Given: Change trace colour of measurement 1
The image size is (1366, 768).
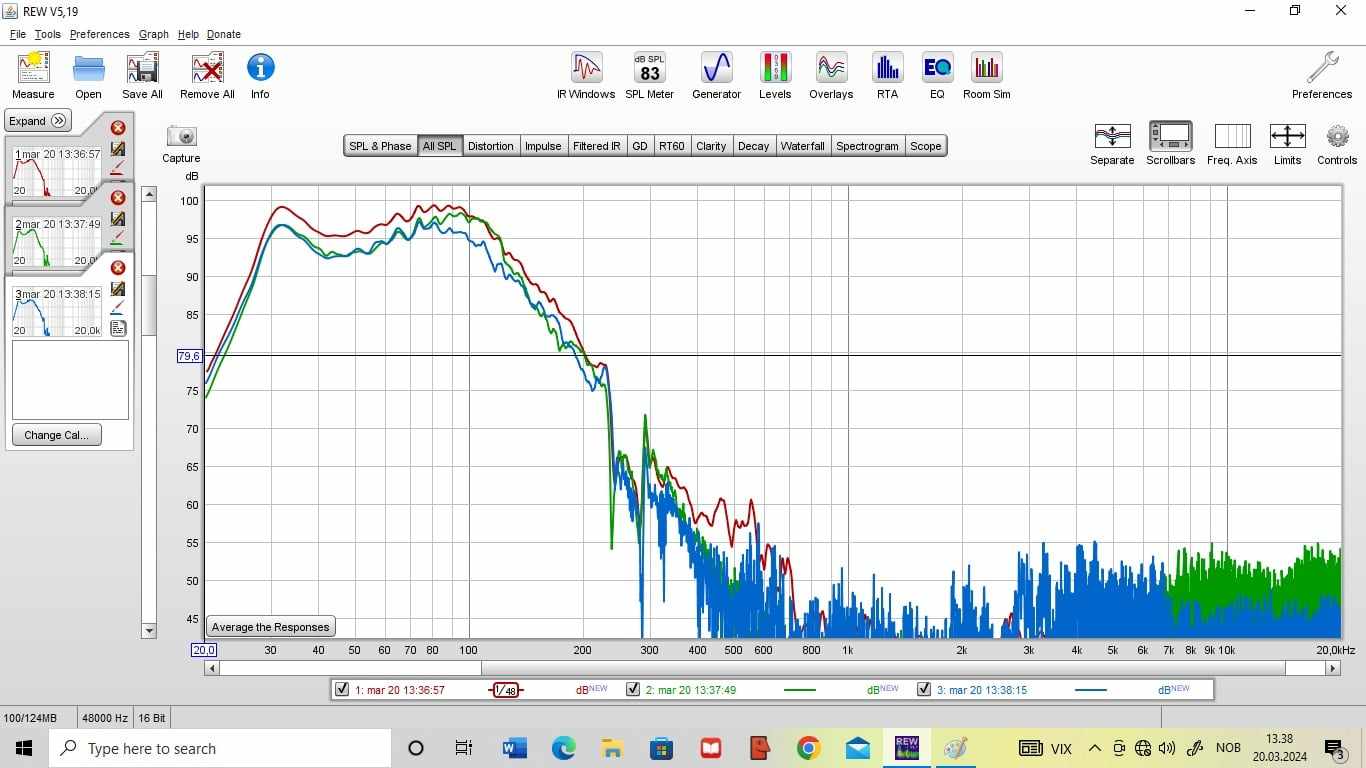Looking at the screenshot, I should pos(118,168).
